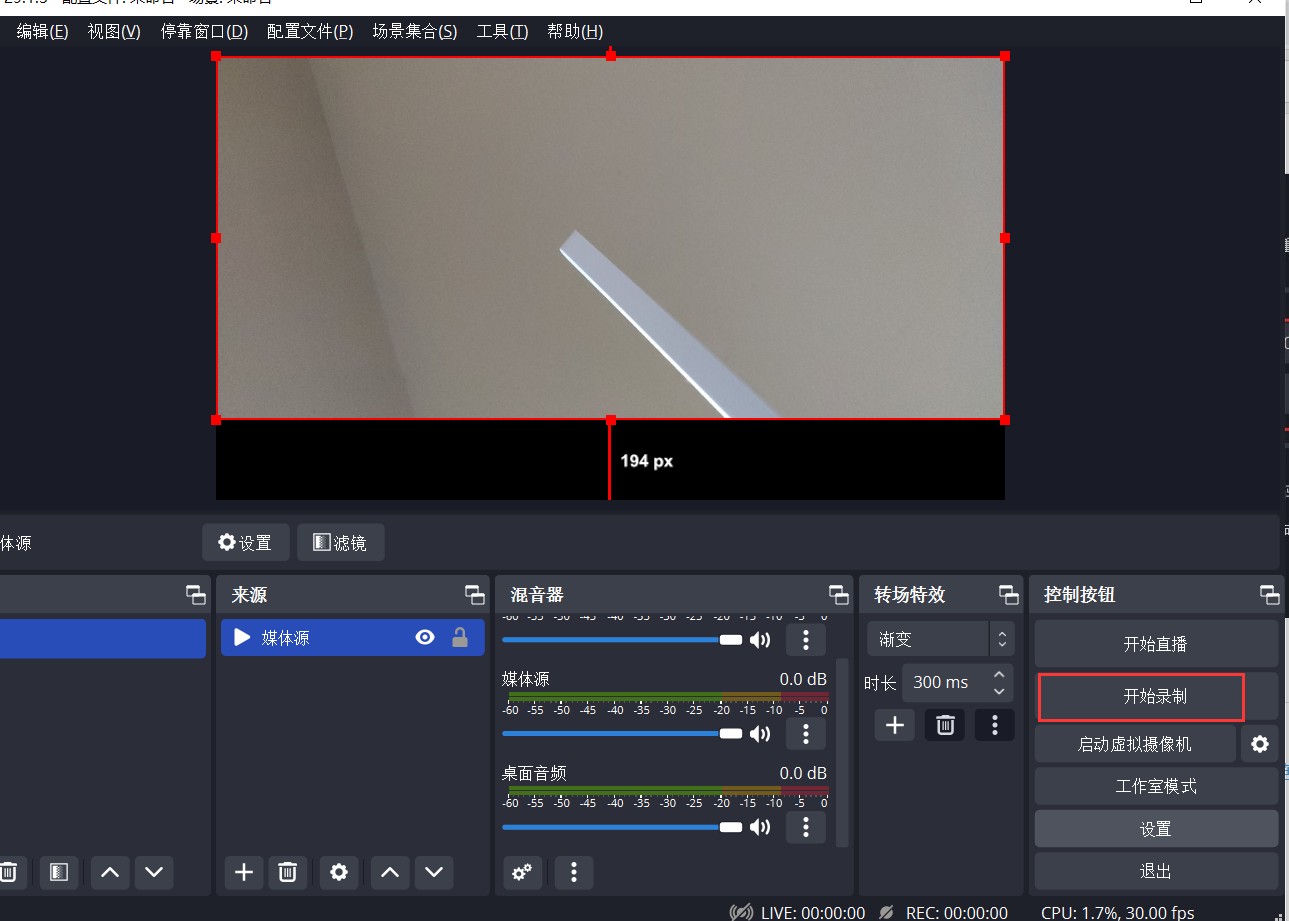Open scene filters icon in the scenes panel toolbar
Screen dimensions: 1289x921
(x=59, y=873)
